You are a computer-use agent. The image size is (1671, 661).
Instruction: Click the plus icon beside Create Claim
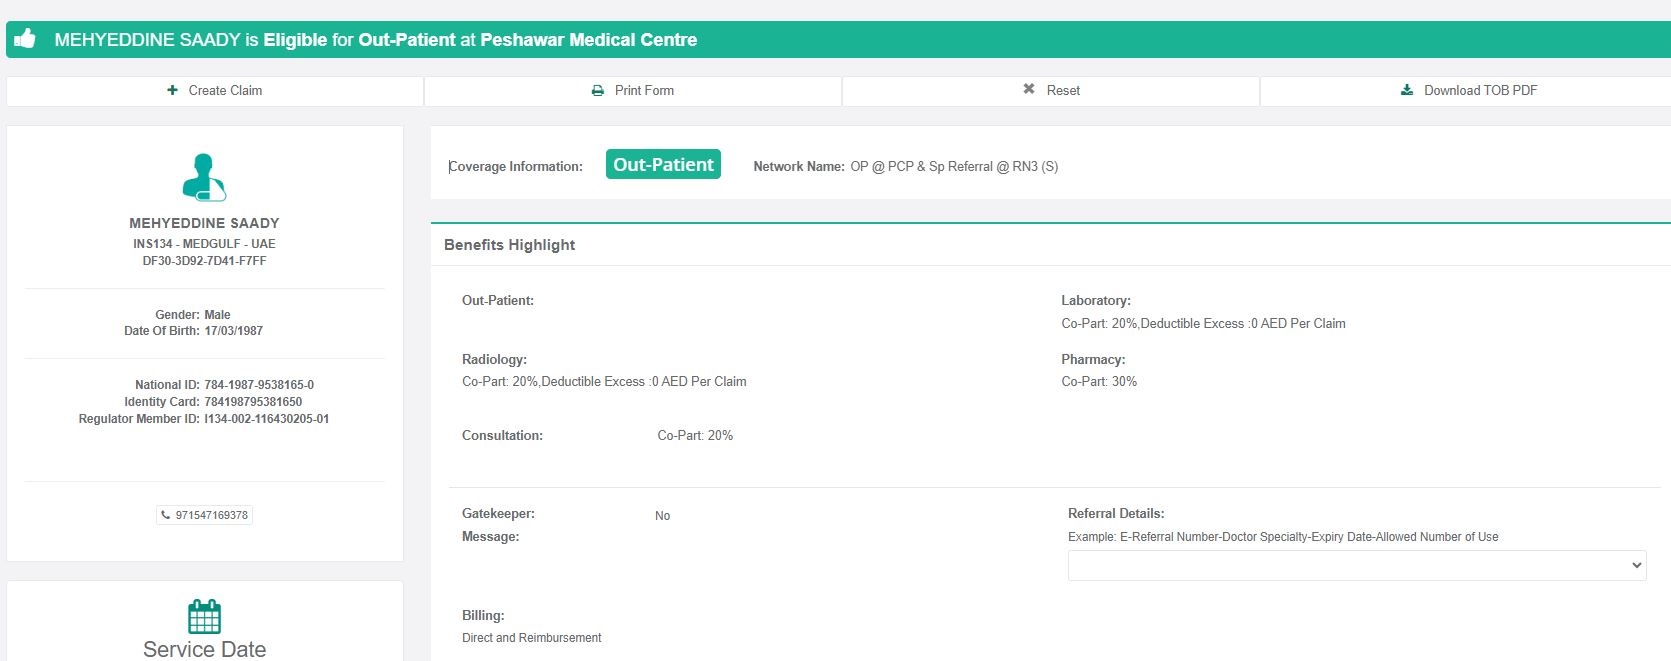pos(173,90)
